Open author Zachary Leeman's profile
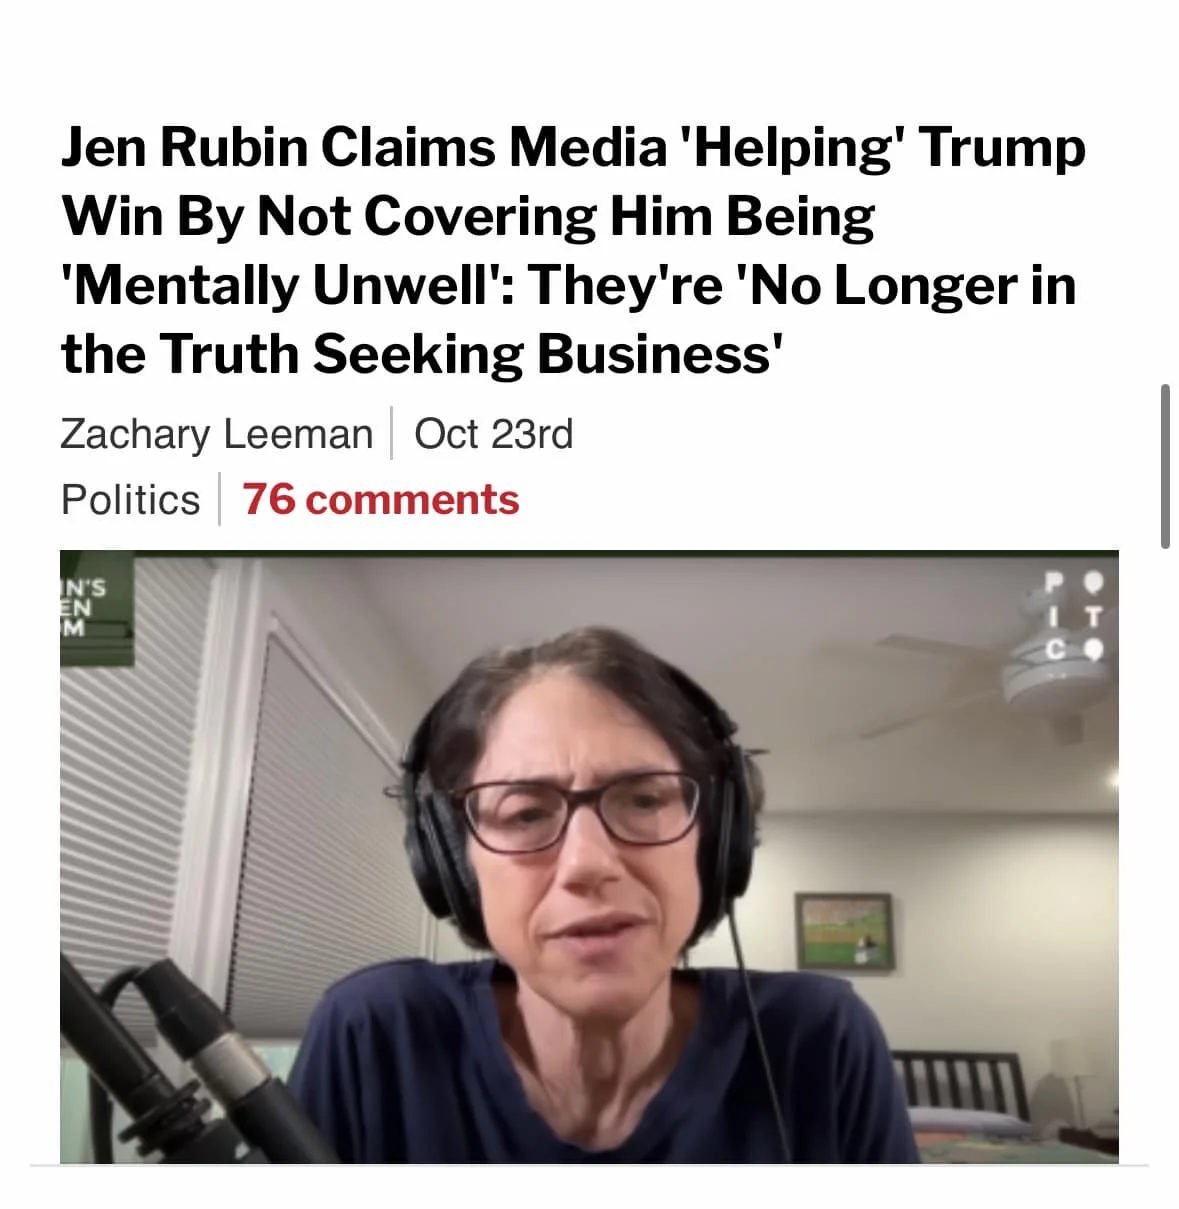This screenshot has width=1179, height=1209. coord(216,434)
